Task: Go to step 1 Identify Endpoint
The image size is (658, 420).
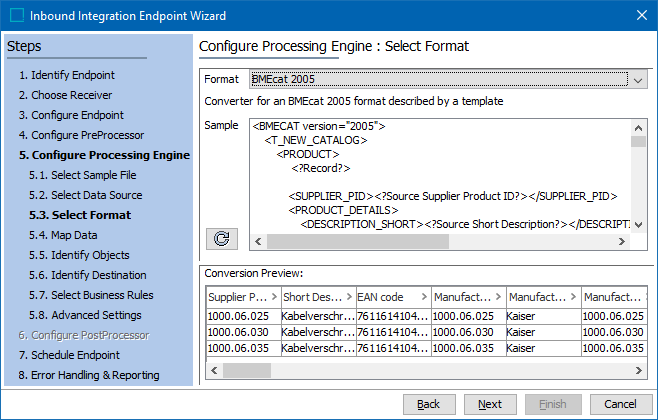Action: [66, 75]
